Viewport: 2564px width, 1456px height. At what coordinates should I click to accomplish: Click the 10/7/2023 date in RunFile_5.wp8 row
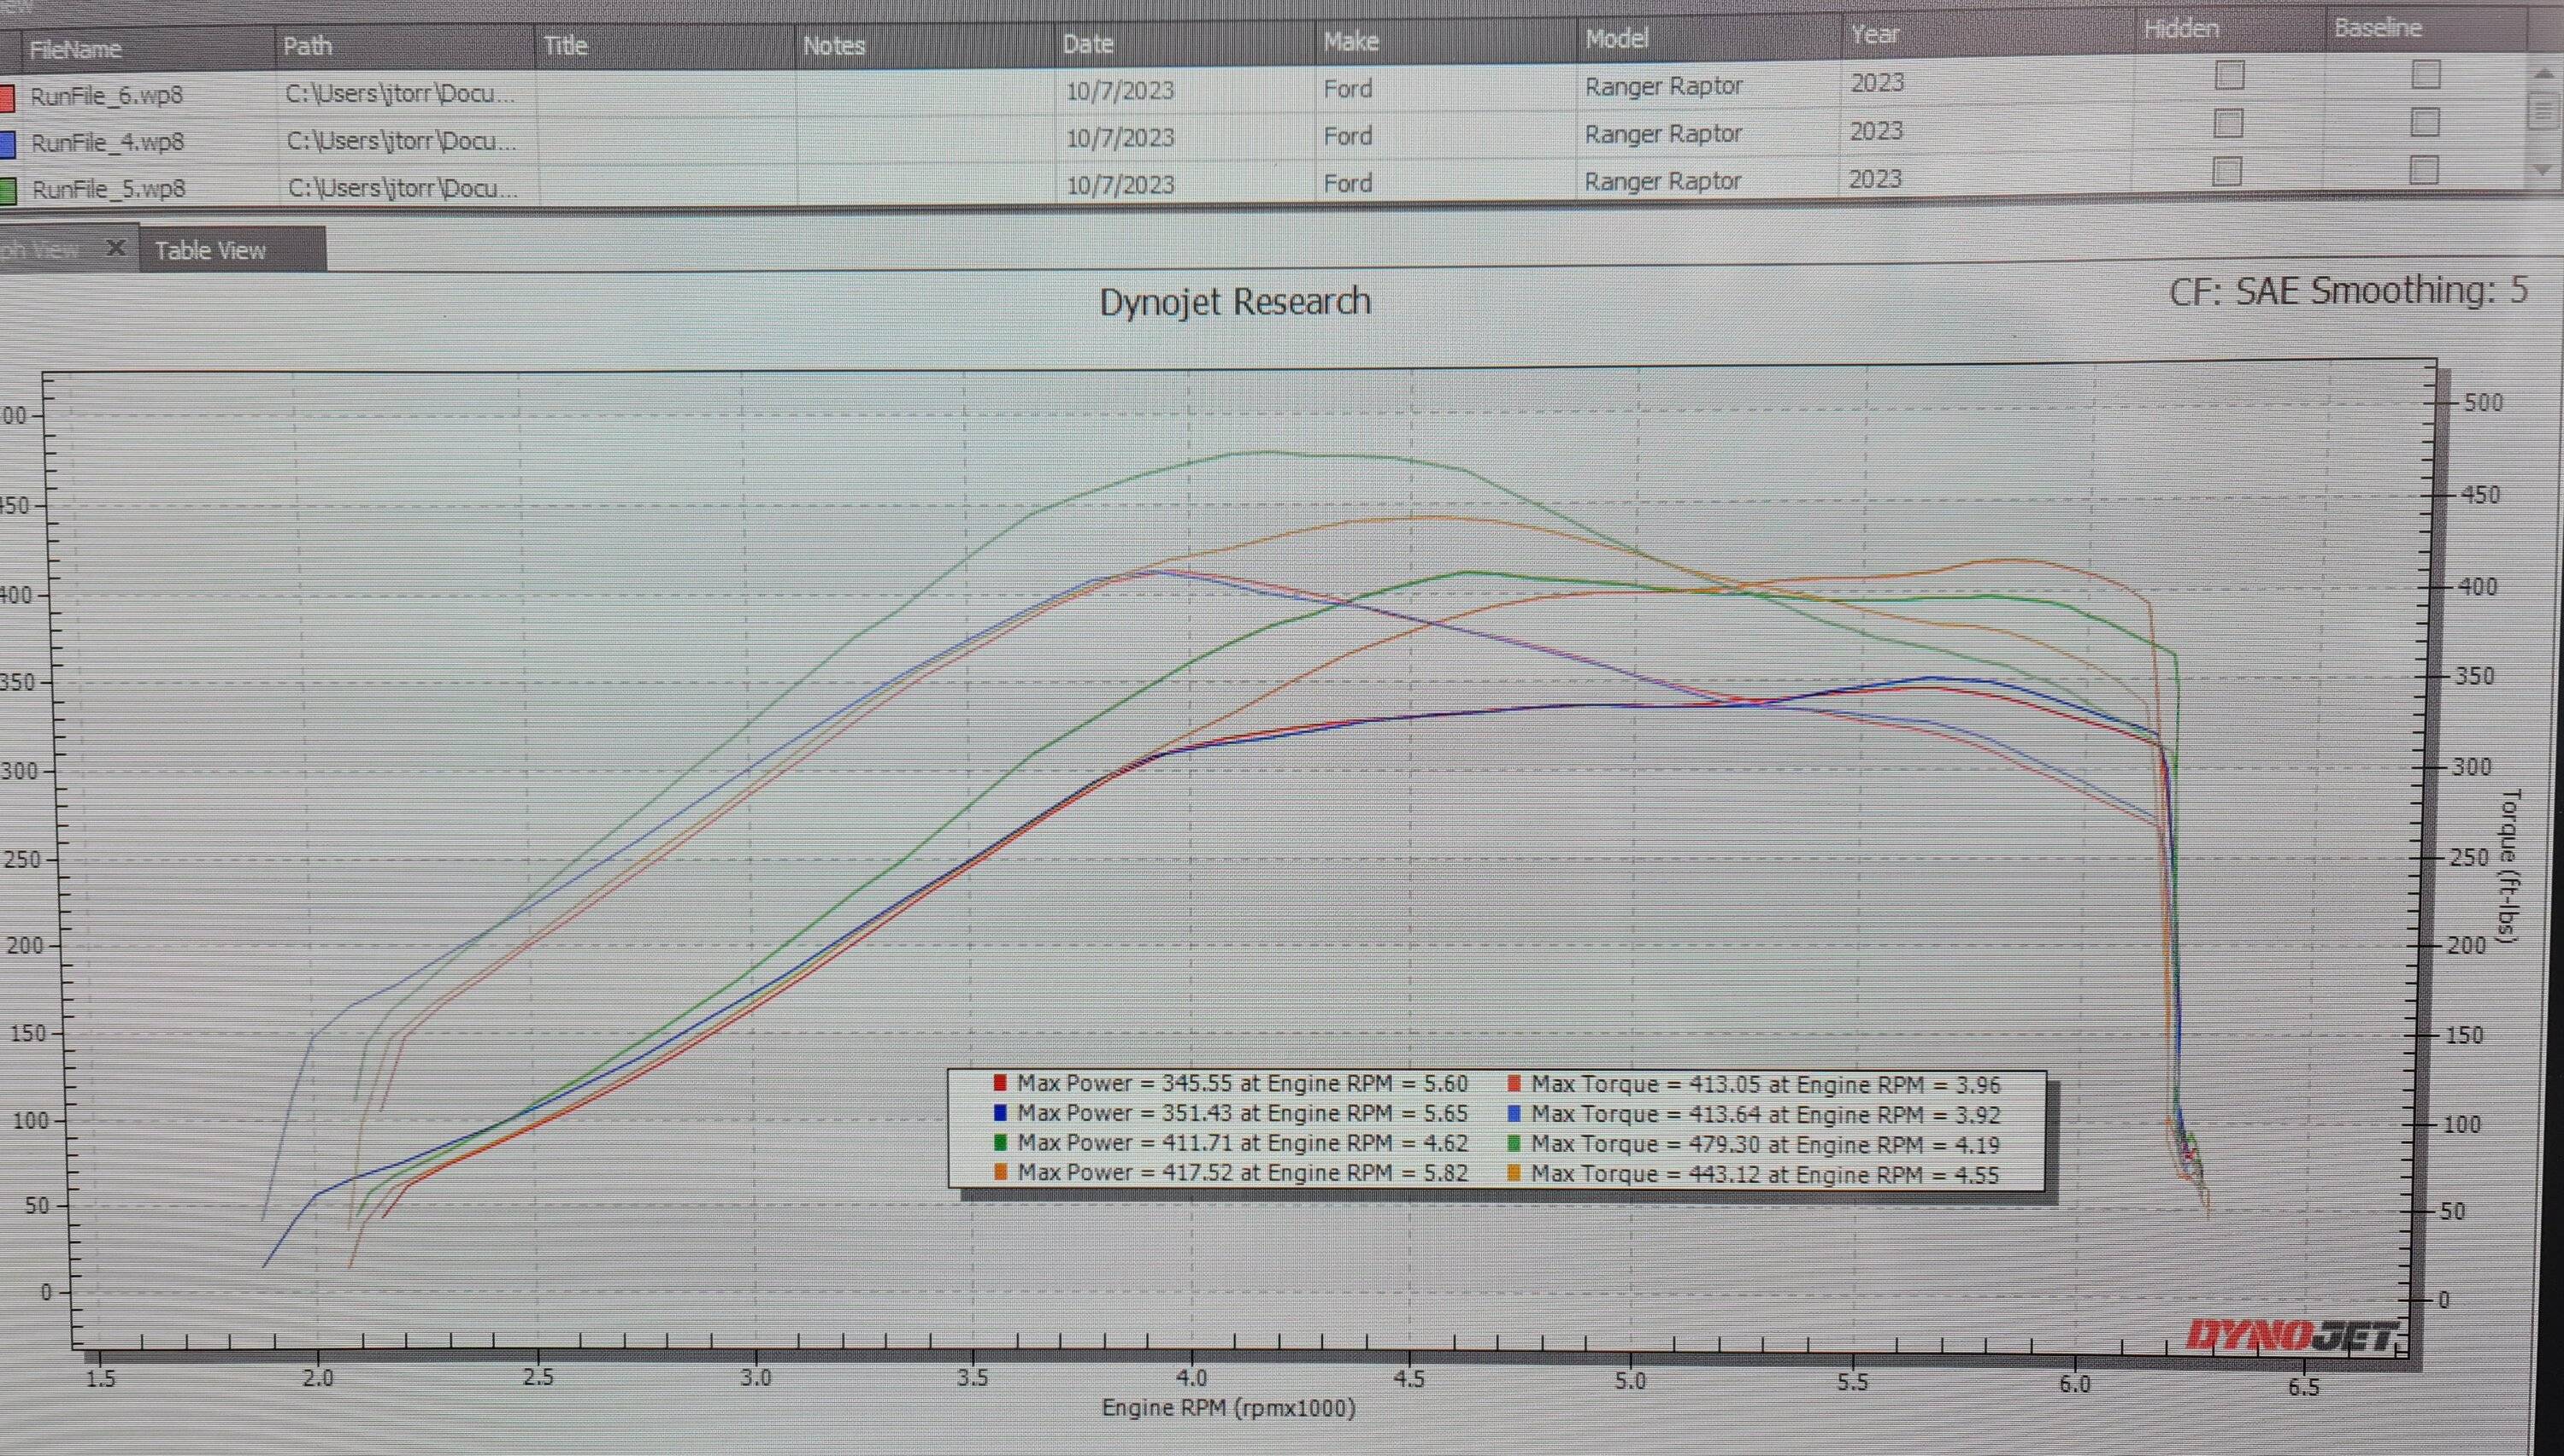pos(1119,185)
